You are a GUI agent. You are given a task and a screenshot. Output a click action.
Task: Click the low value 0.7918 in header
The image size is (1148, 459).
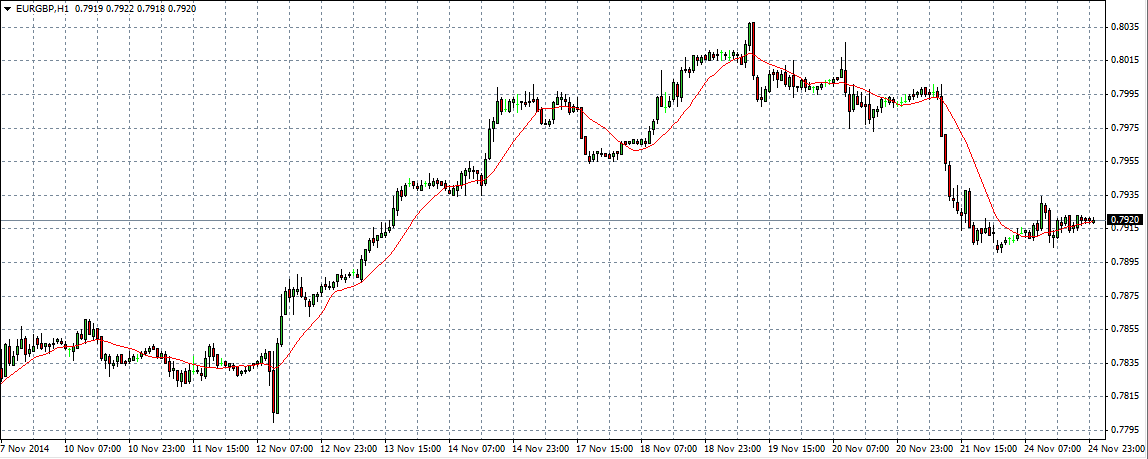[x=149, y=7]
